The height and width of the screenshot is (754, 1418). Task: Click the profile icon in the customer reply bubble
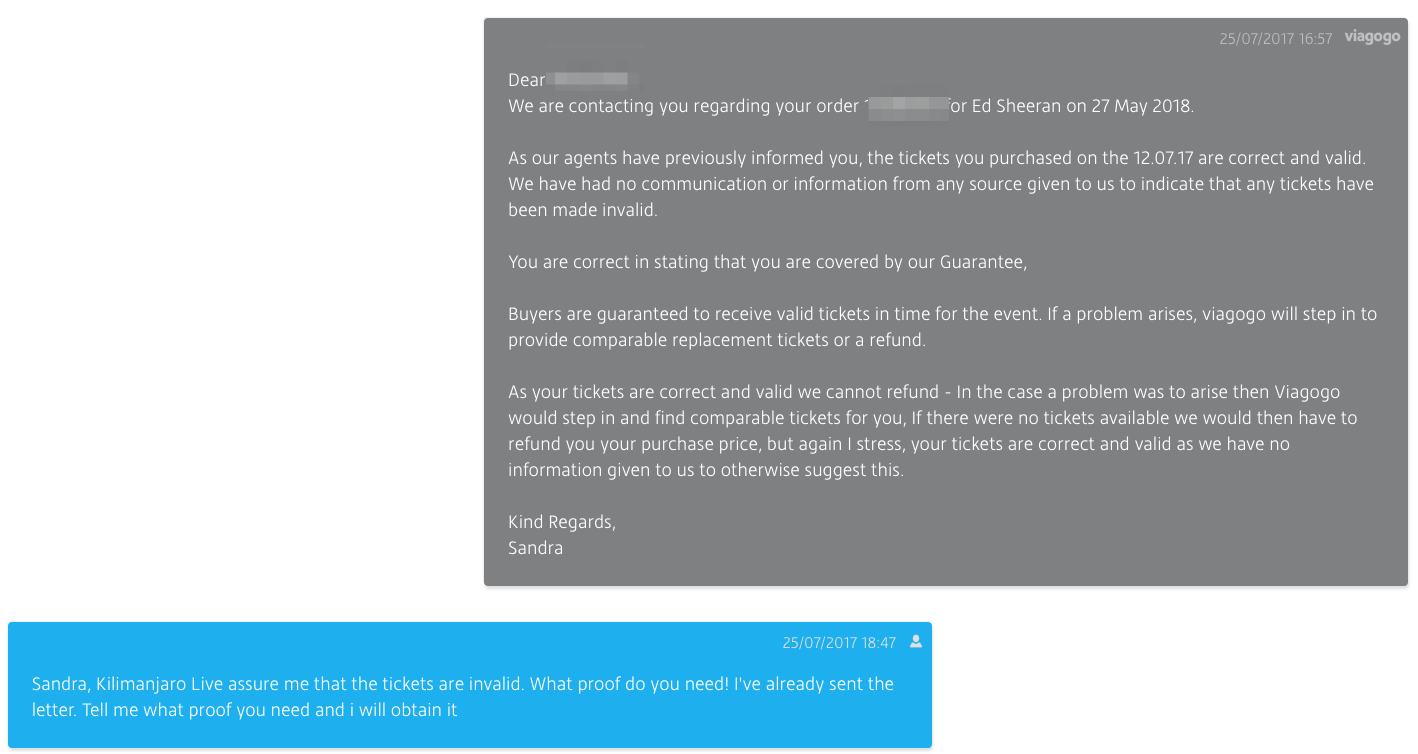[x=916, y=643]
